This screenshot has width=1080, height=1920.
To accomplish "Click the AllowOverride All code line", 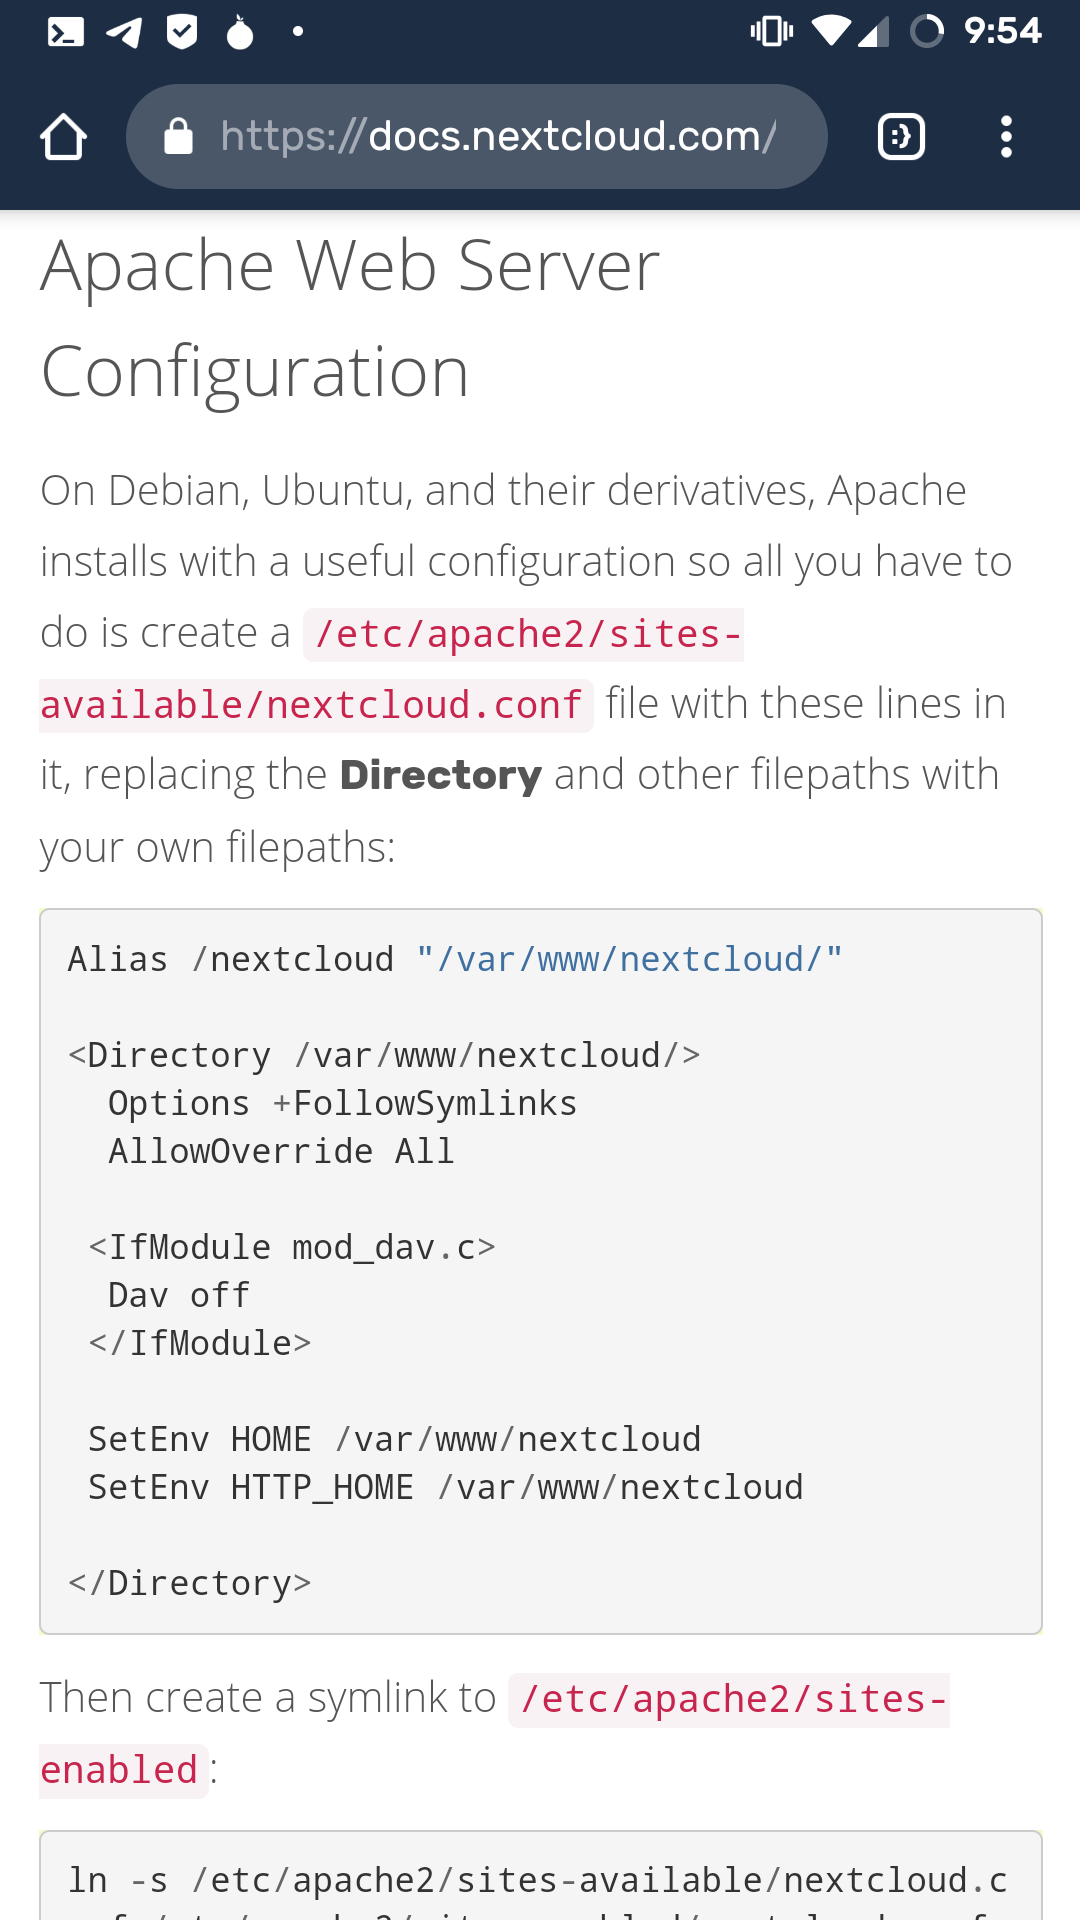I will point(281,1152).
